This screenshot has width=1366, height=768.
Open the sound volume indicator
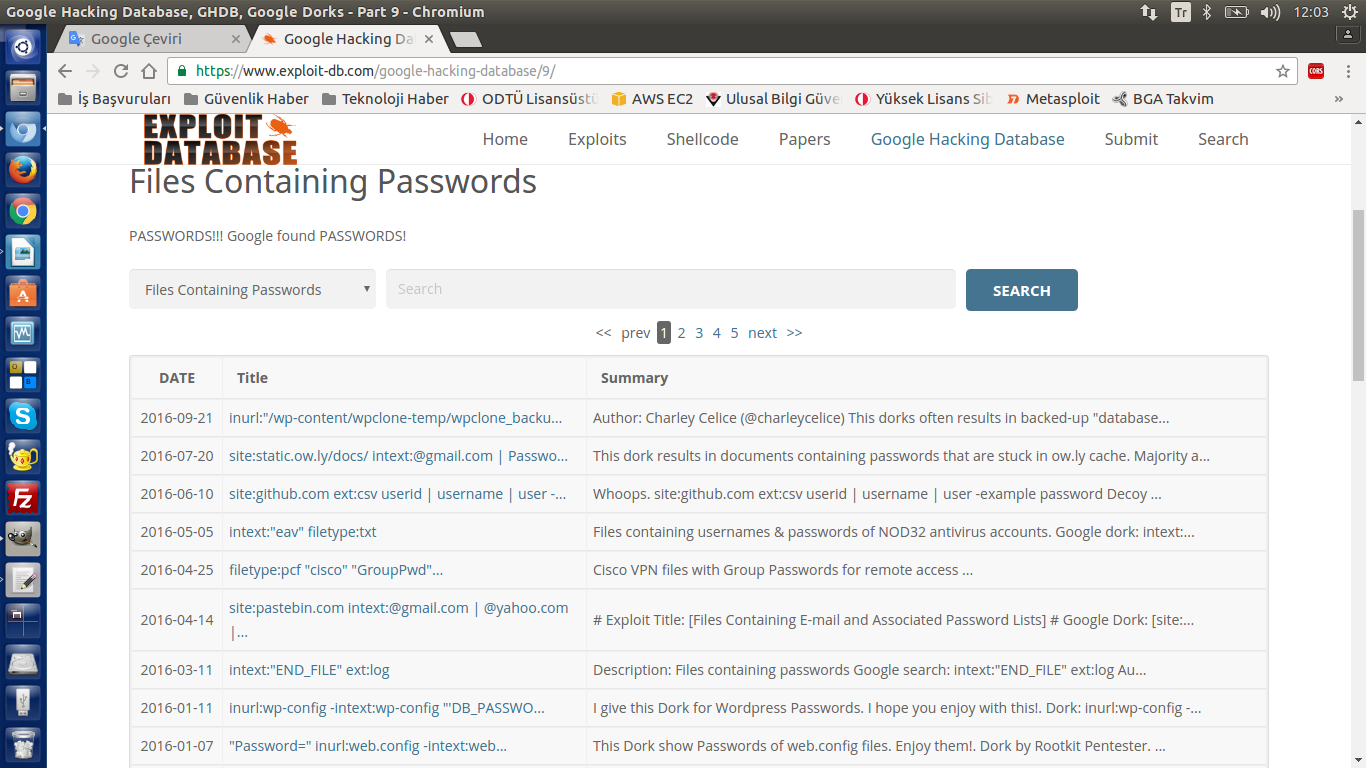pyautogui.click(x=1270, y=12)
